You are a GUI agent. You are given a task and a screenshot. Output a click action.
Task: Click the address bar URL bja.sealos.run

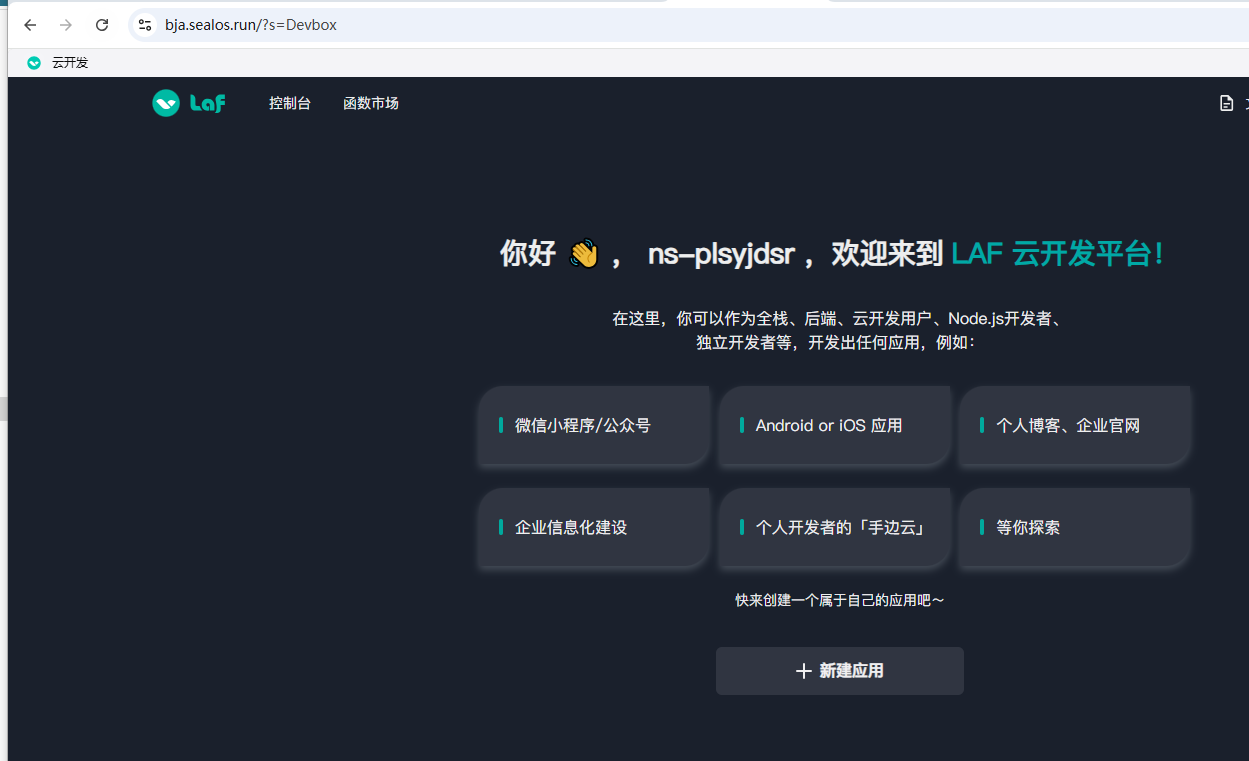tap(251, 25)
